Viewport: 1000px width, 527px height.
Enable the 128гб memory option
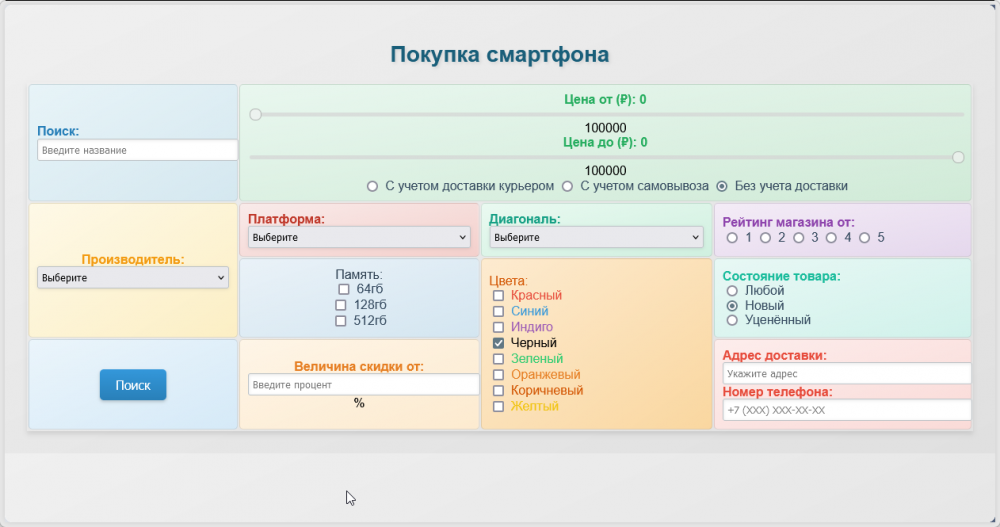[x=341, y=305]
